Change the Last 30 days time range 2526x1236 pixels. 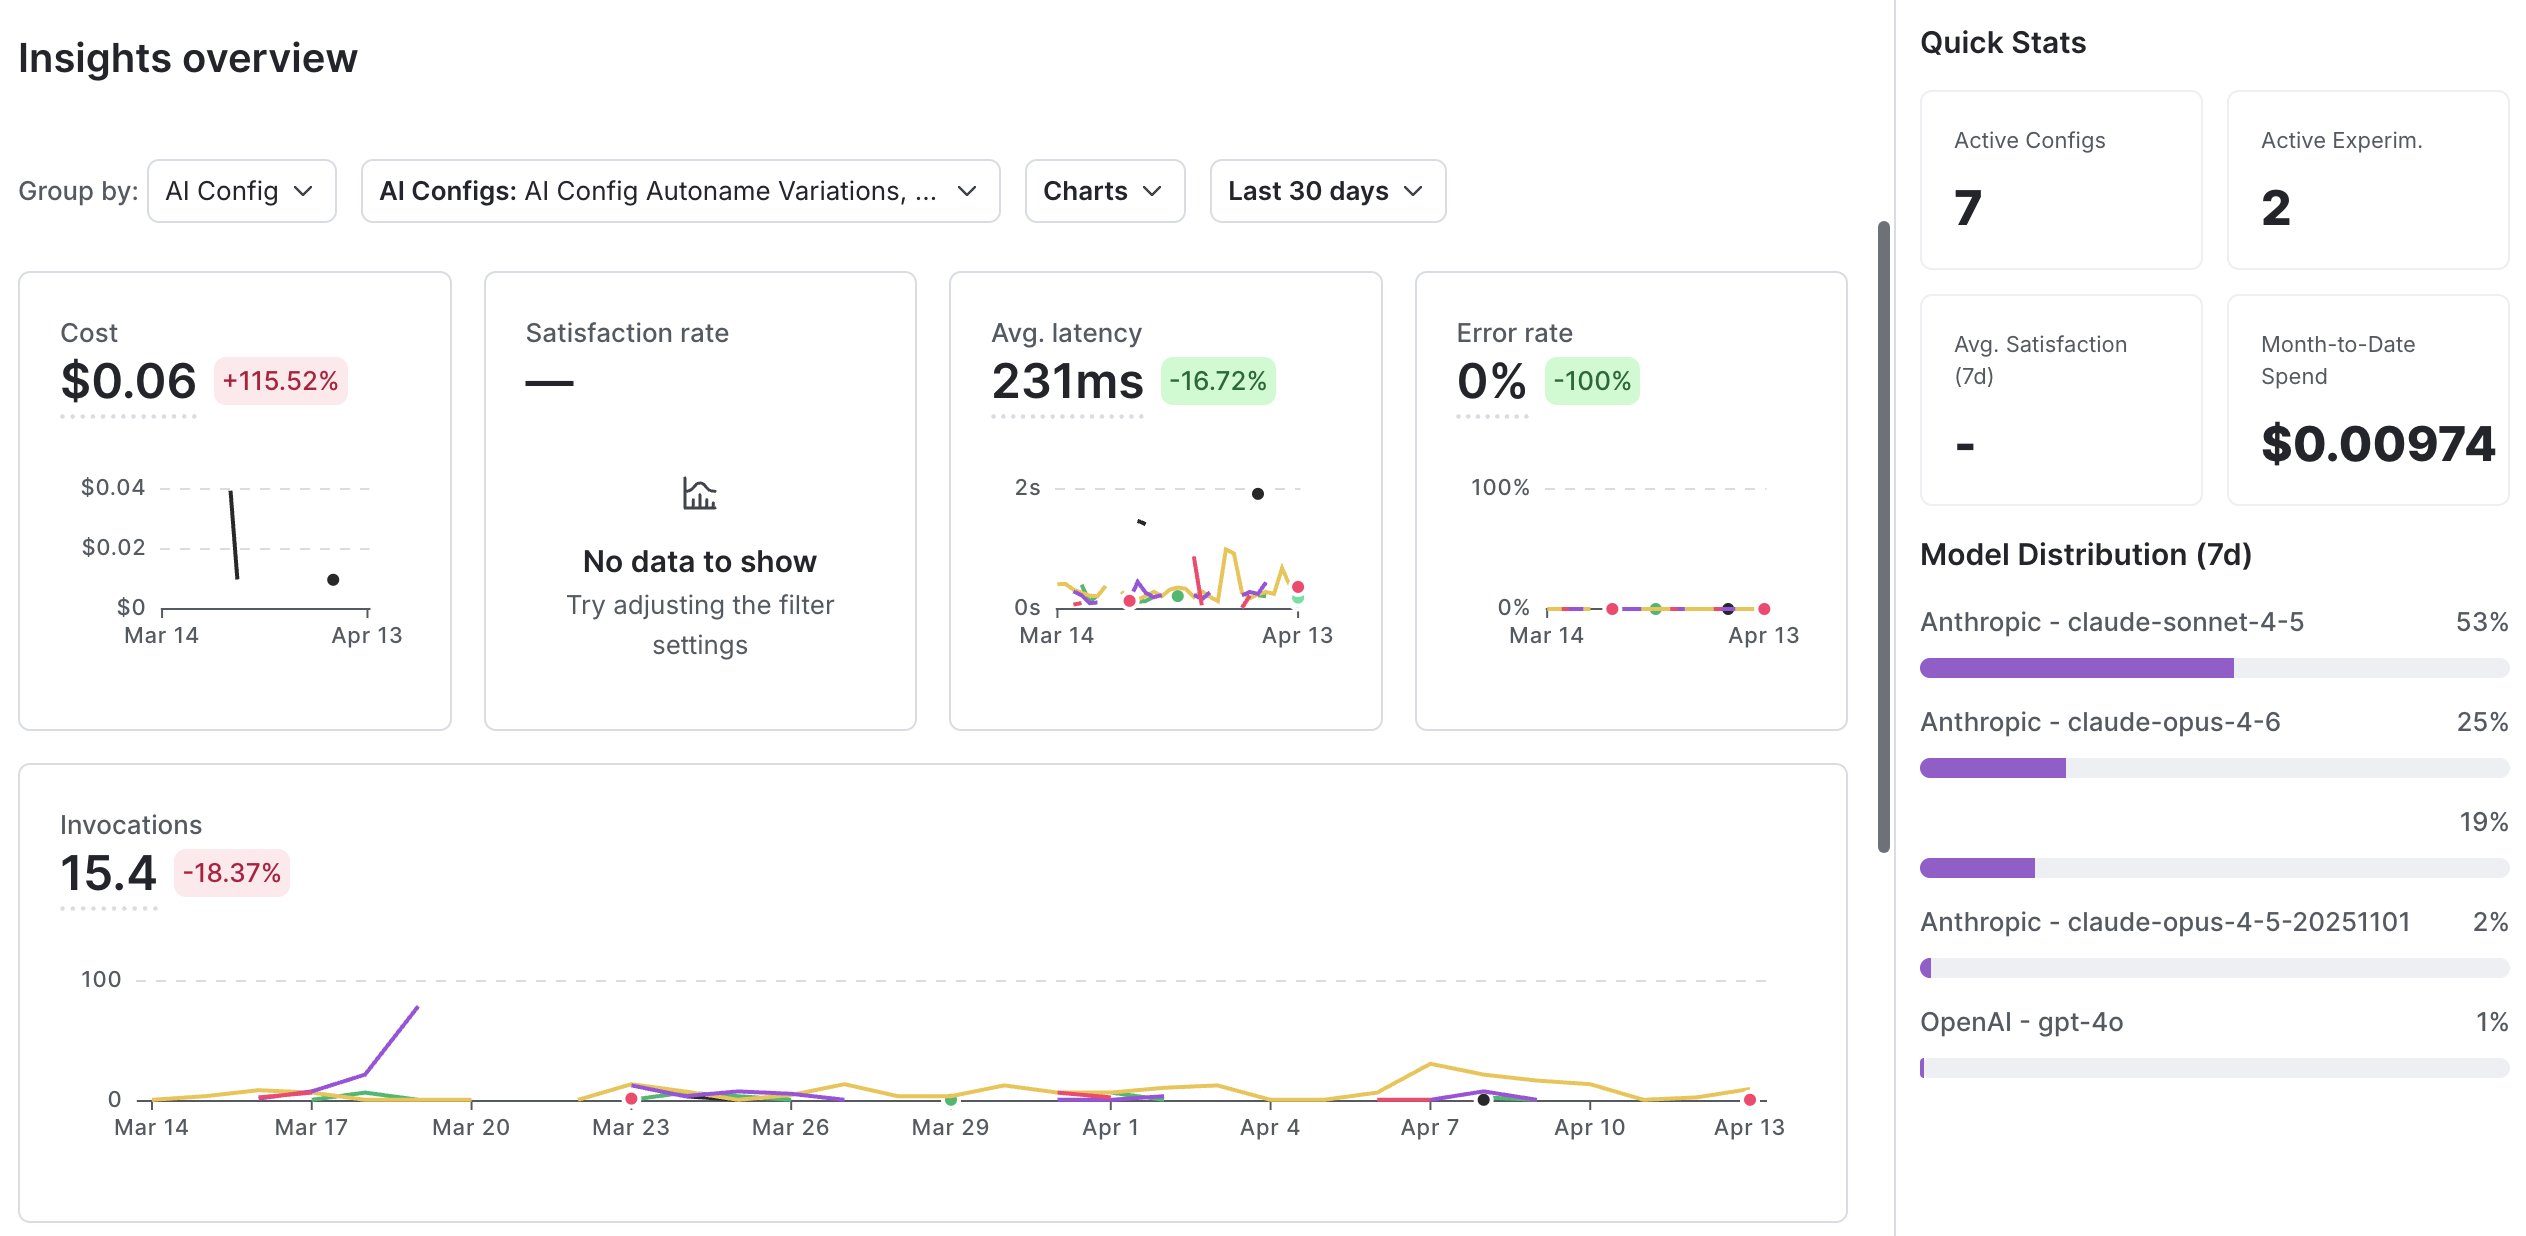[1326, 191]
